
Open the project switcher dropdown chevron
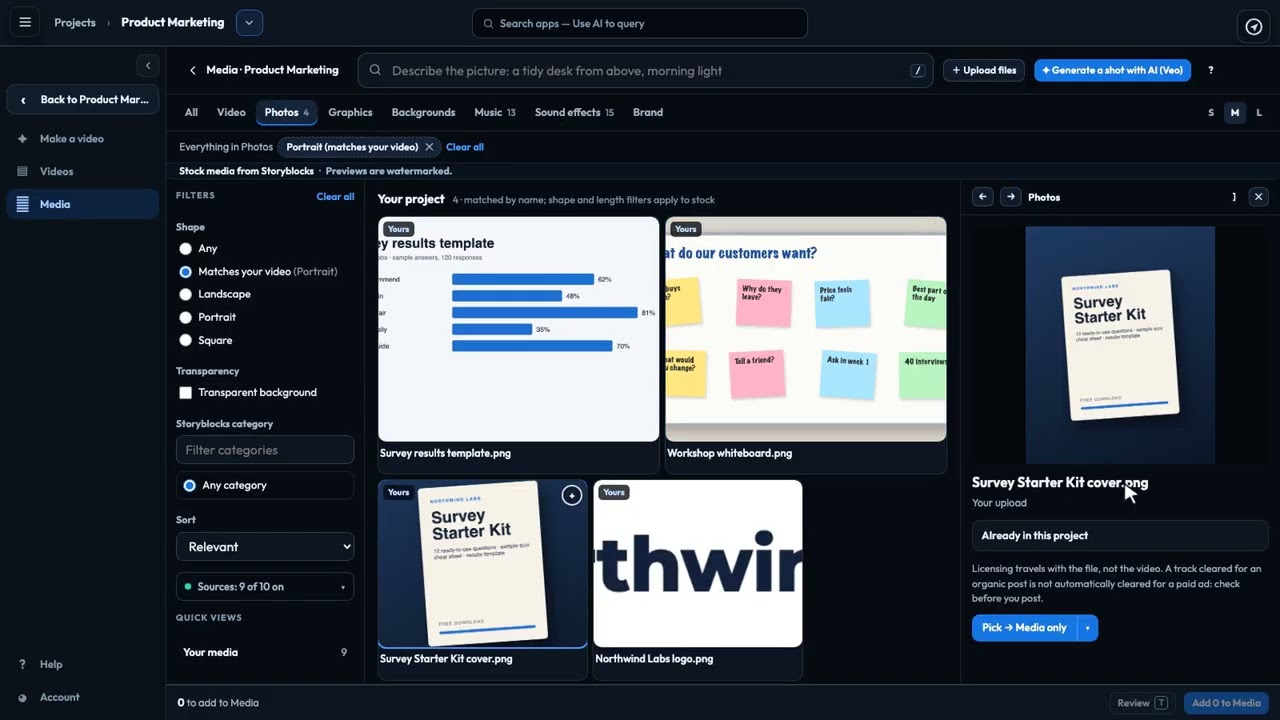(x=249, y=22)
